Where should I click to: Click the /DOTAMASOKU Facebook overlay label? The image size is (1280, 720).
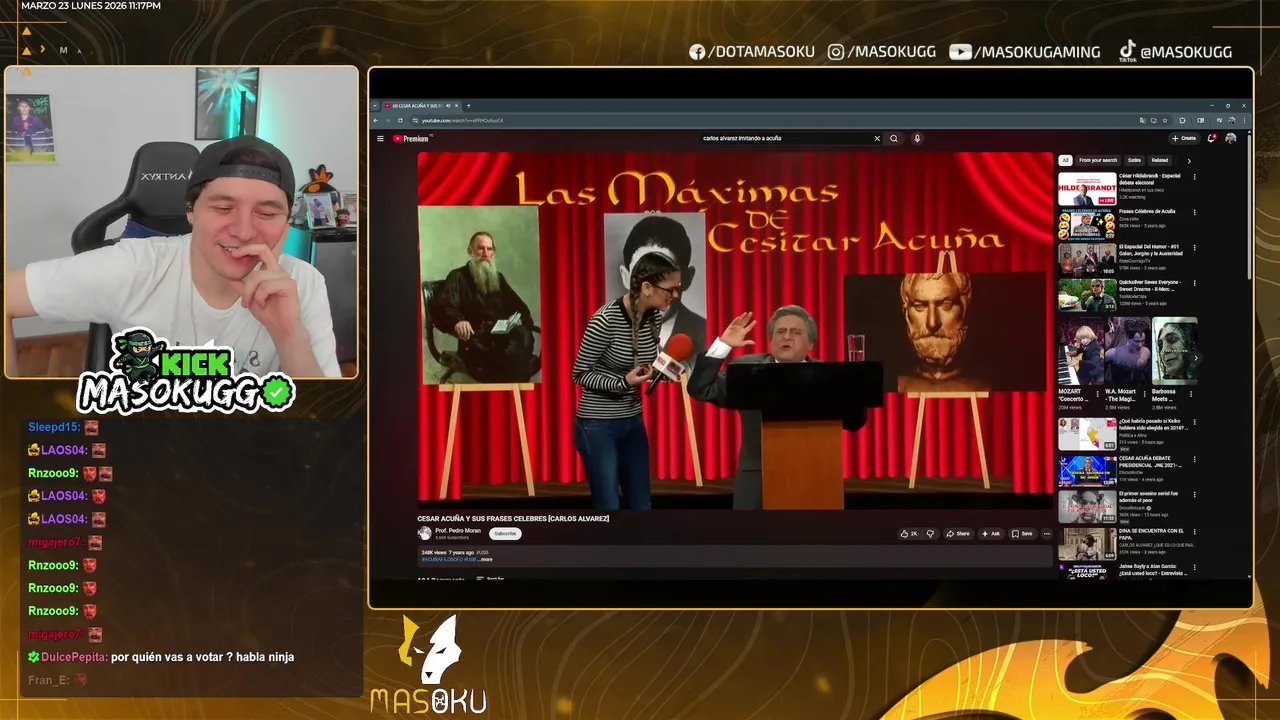click(x=752, y=52)
